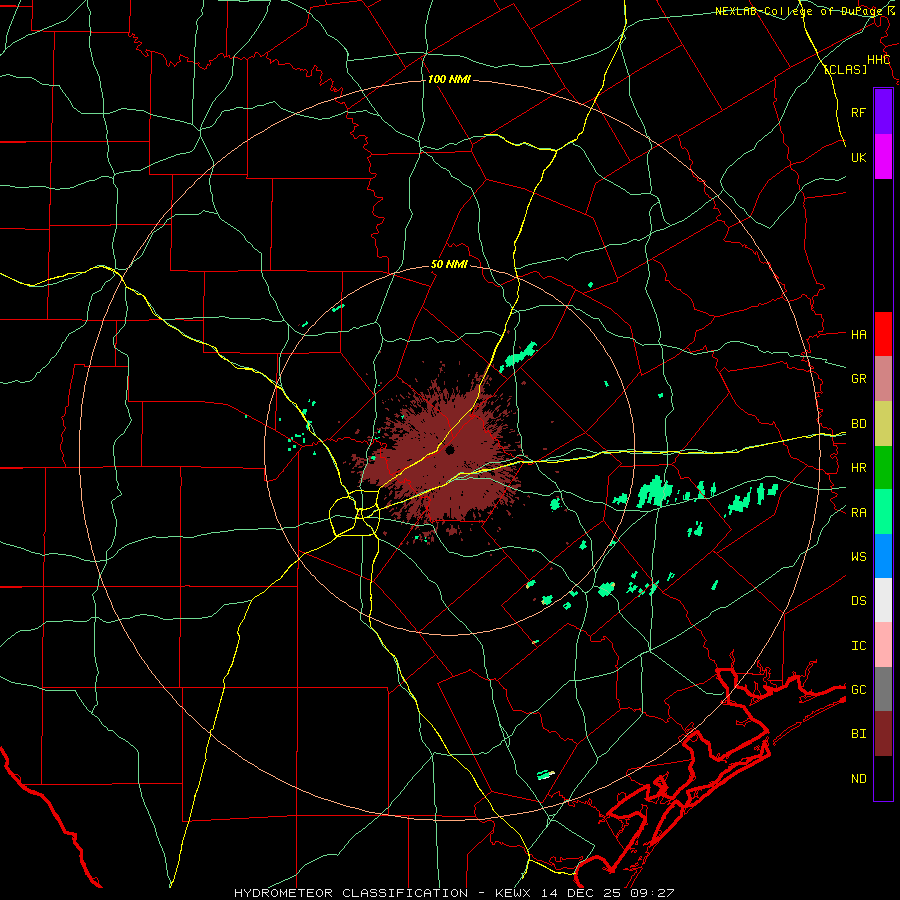Click the 50 NMI range ring label
Screen dimensions: 900x900
[449, 264]
